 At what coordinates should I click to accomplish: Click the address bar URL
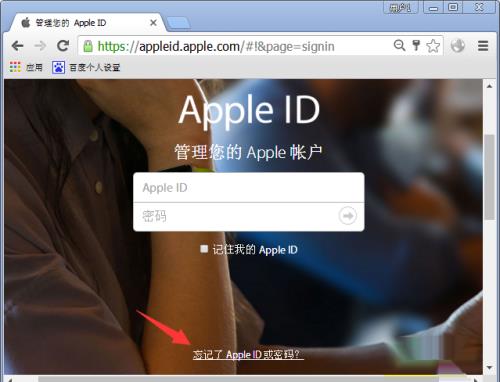[x=216, y=46]
